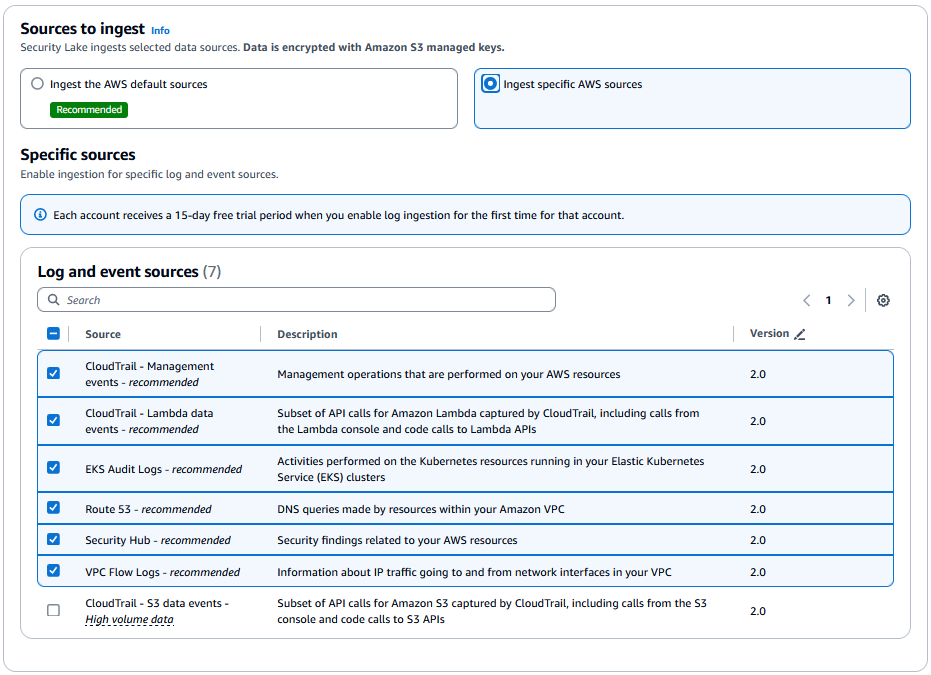Enable the CloudTrail S3 data events source
Viewport: 931px width, 675px height.
tap(53, 609)
